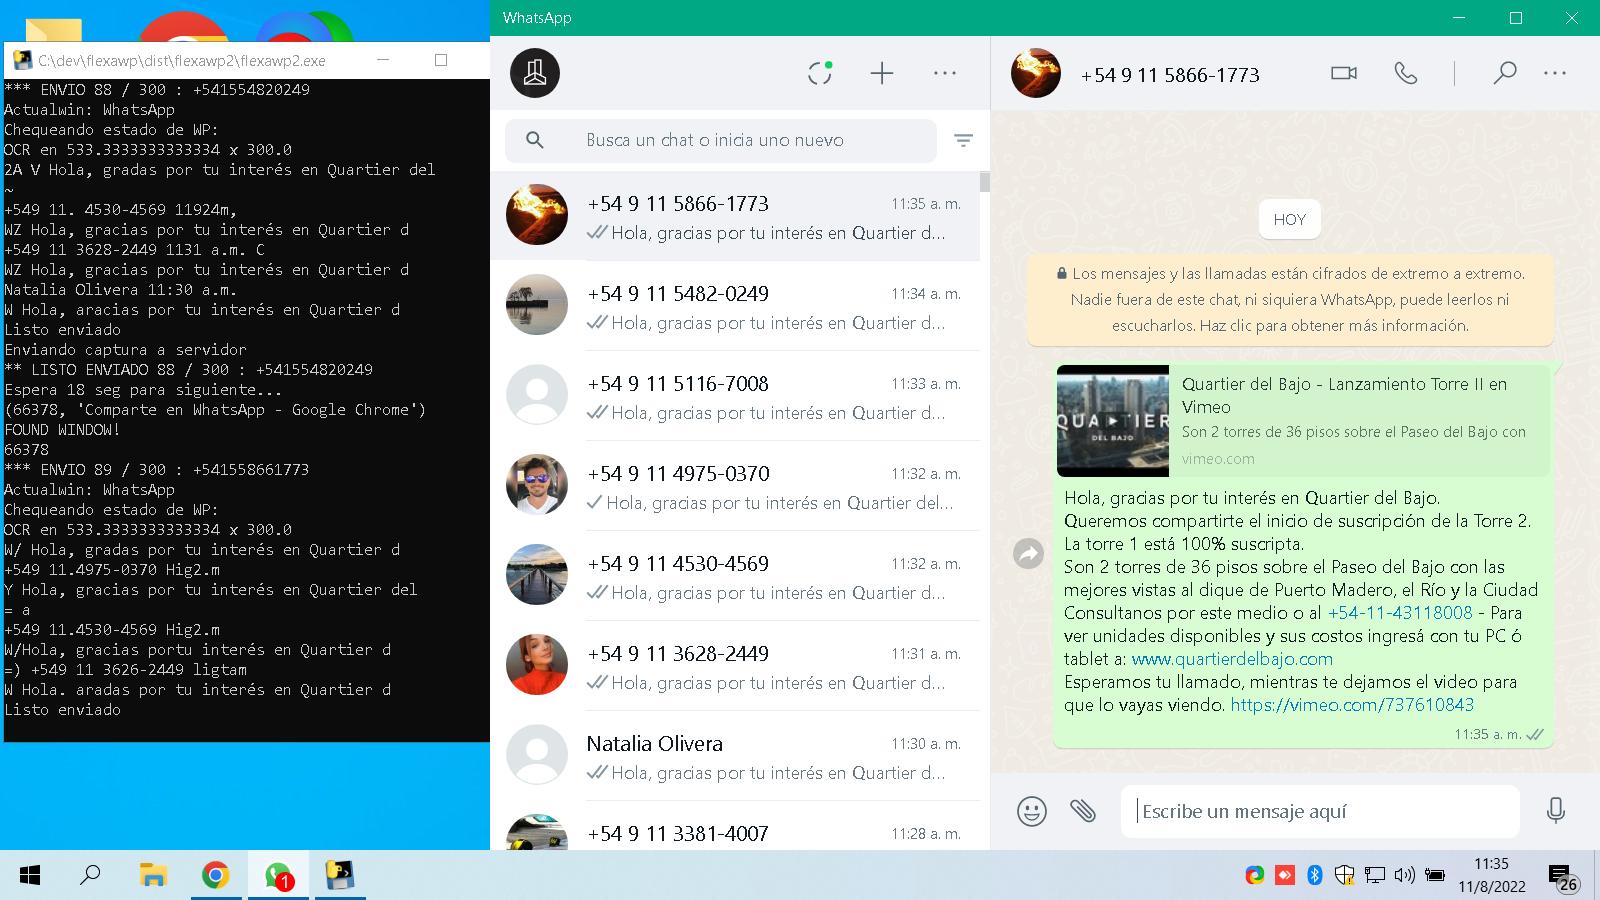Start a video call in the chat header
The image size is (1600, 900).
coord(1344,73)
